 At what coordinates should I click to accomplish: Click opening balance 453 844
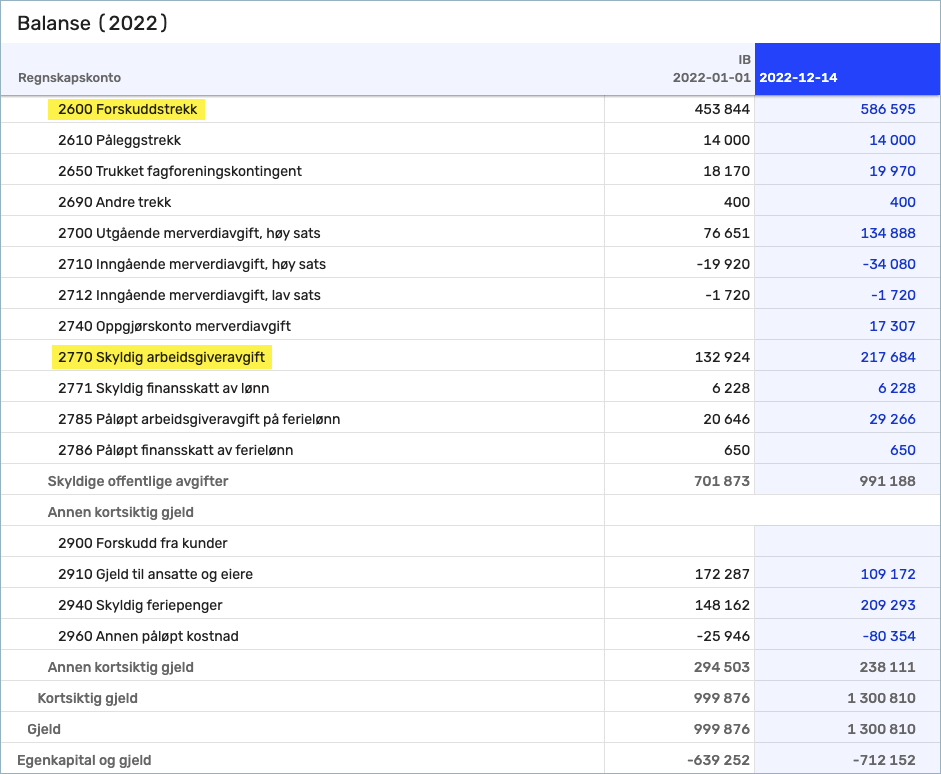click(x=722, y=109)
